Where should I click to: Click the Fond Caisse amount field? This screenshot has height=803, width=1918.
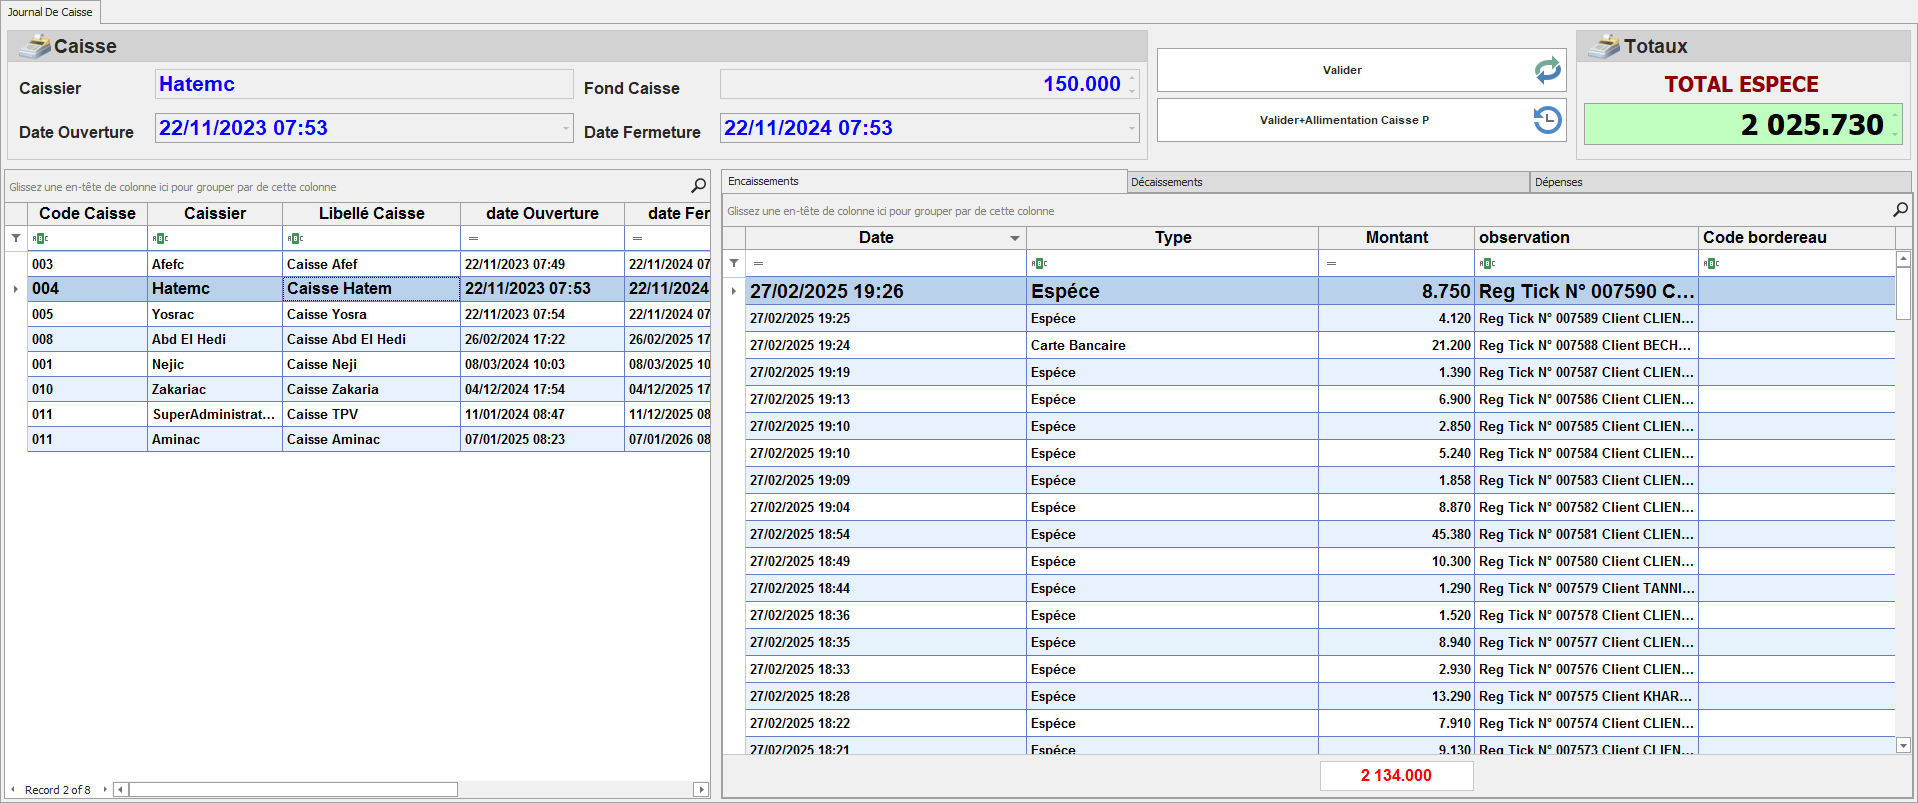click(x=925, y=84)
